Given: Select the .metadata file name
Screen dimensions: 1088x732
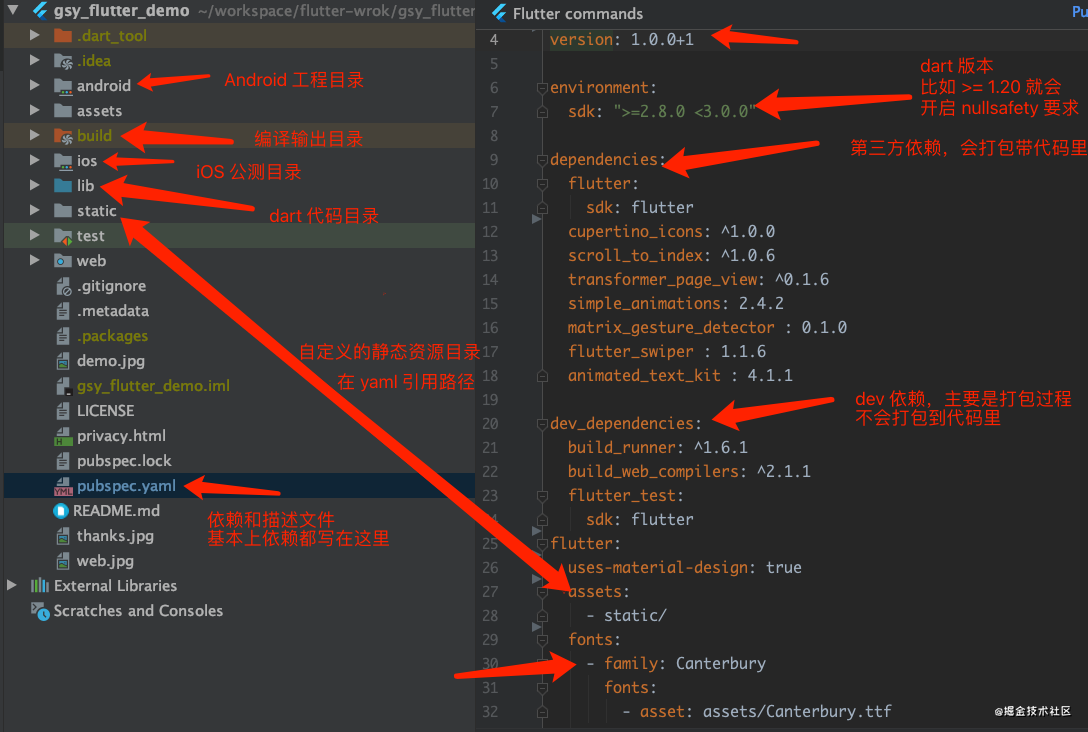Looking at the screenshot, I should [112, 311].
